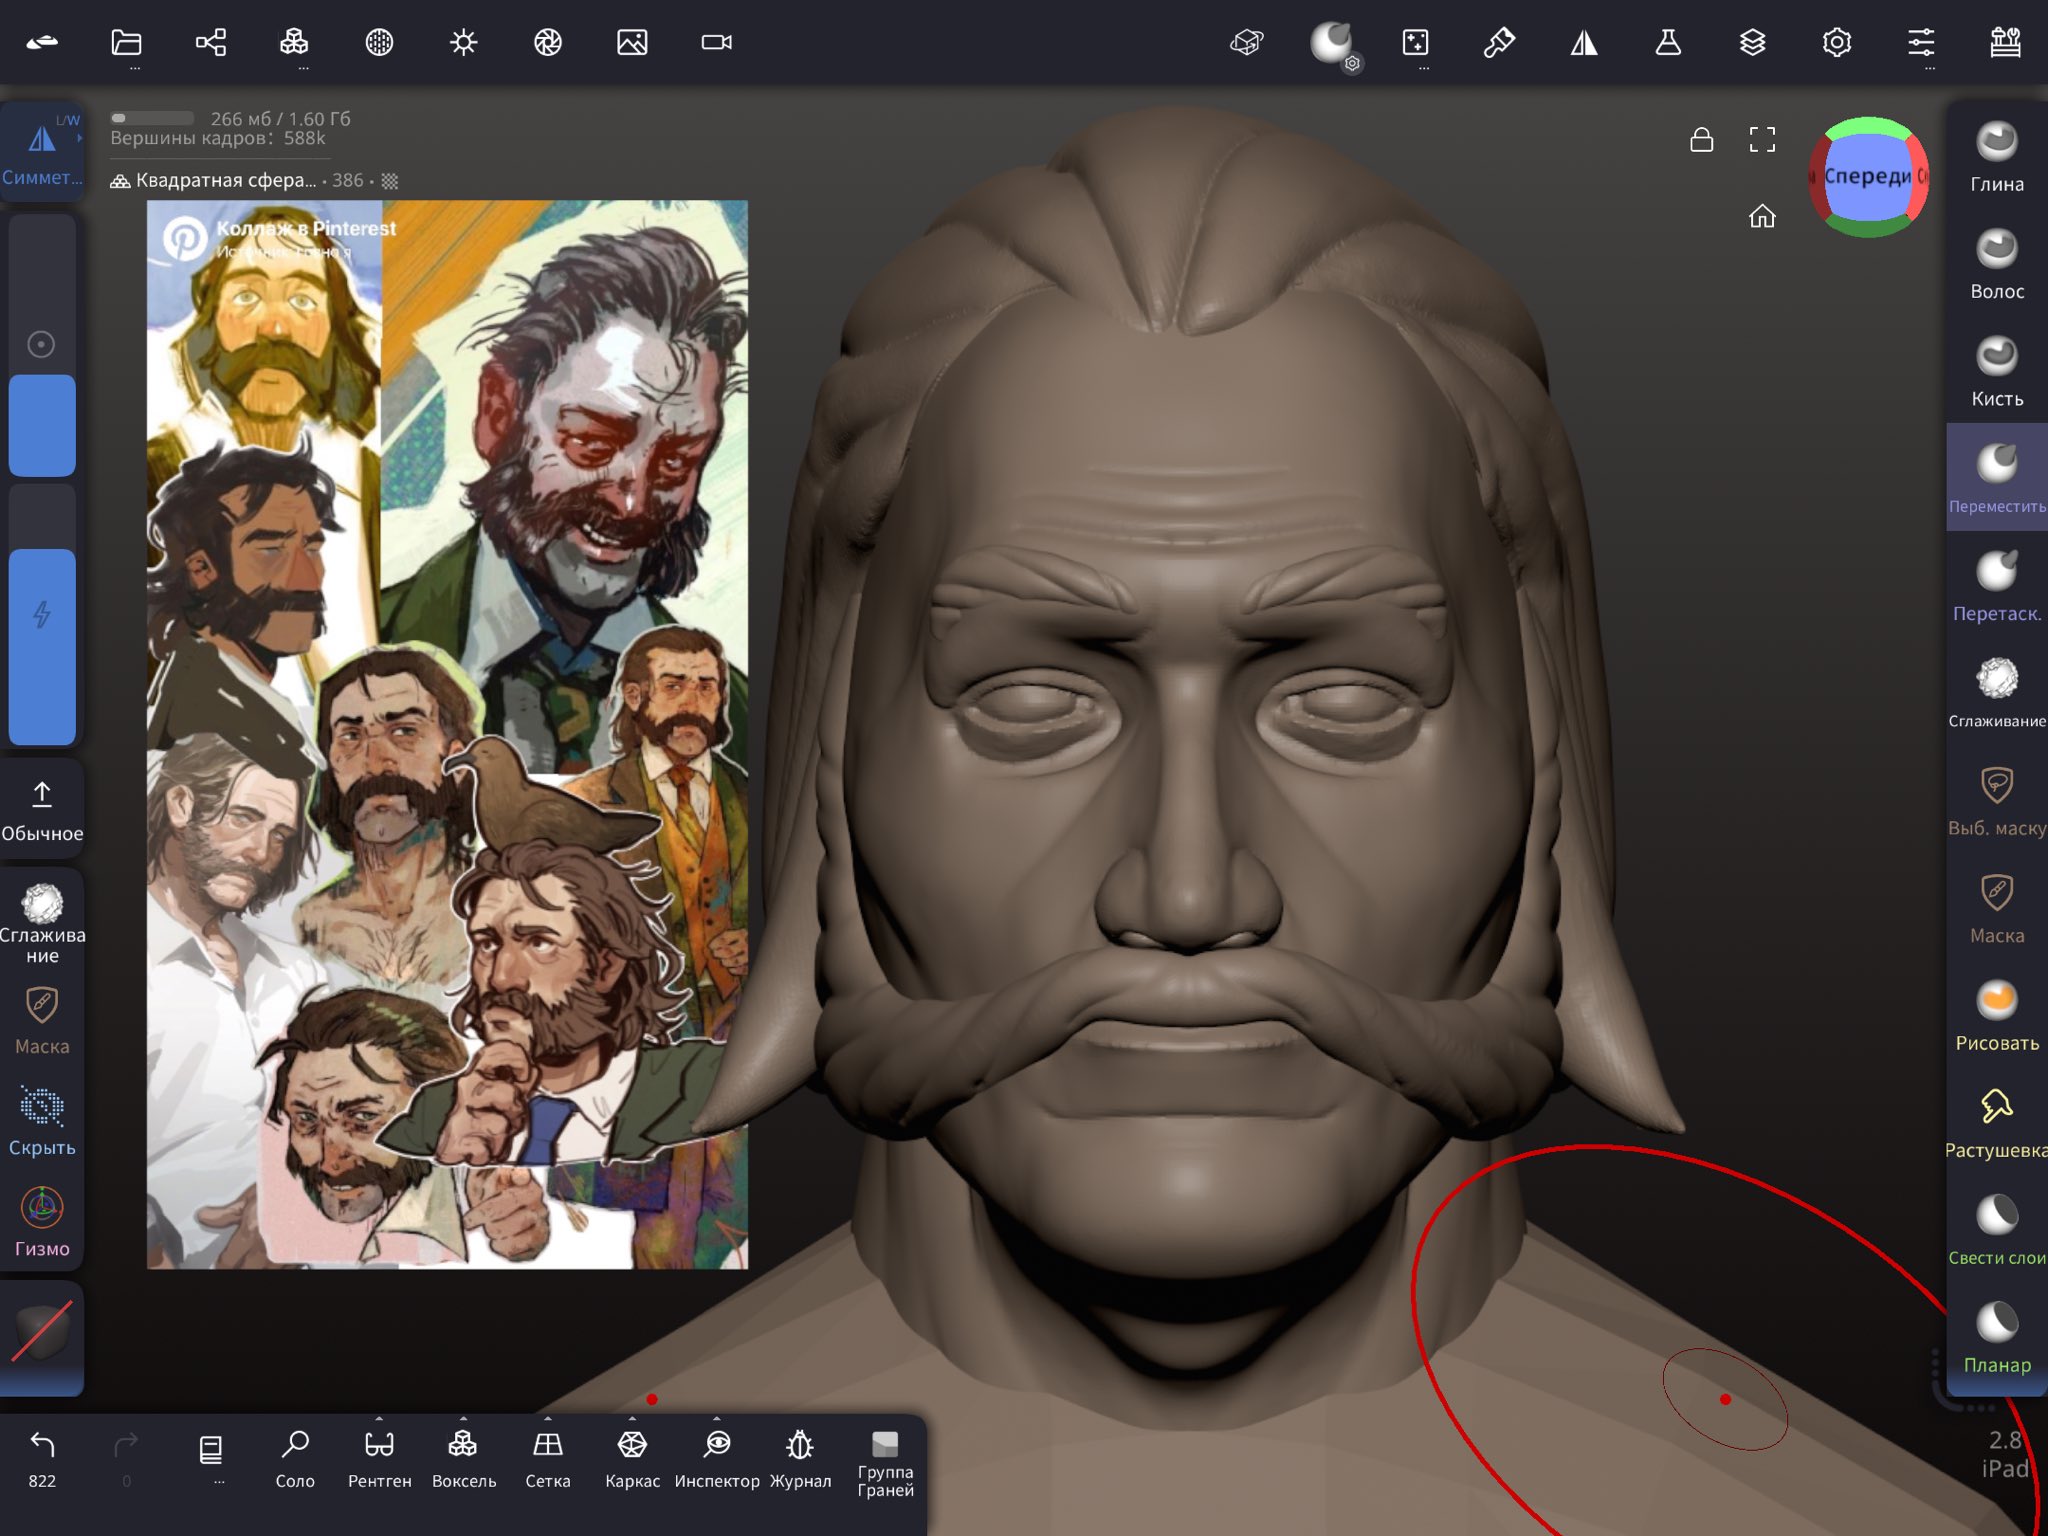Choose the Перетаск. (Drag) tool

coord(1996,586)
